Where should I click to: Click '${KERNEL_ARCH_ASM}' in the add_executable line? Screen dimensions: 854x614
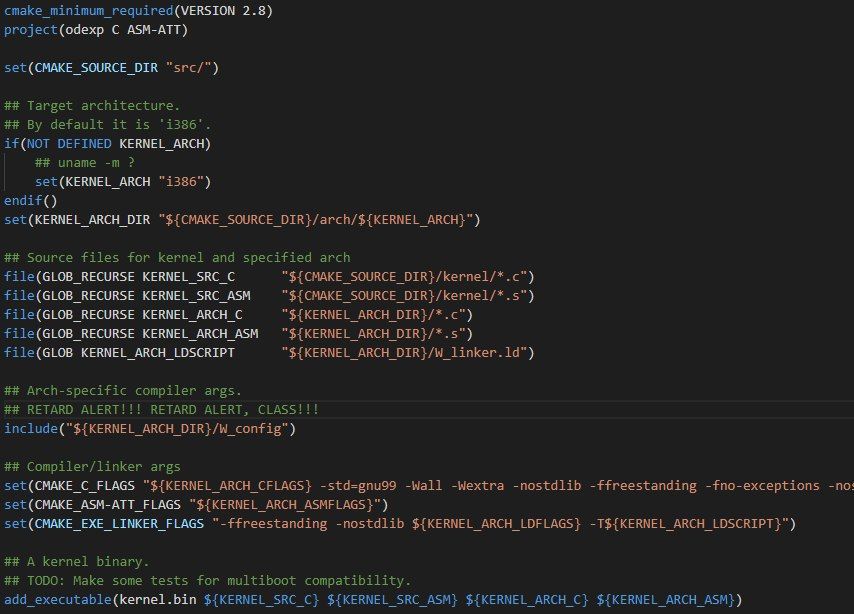666,600
